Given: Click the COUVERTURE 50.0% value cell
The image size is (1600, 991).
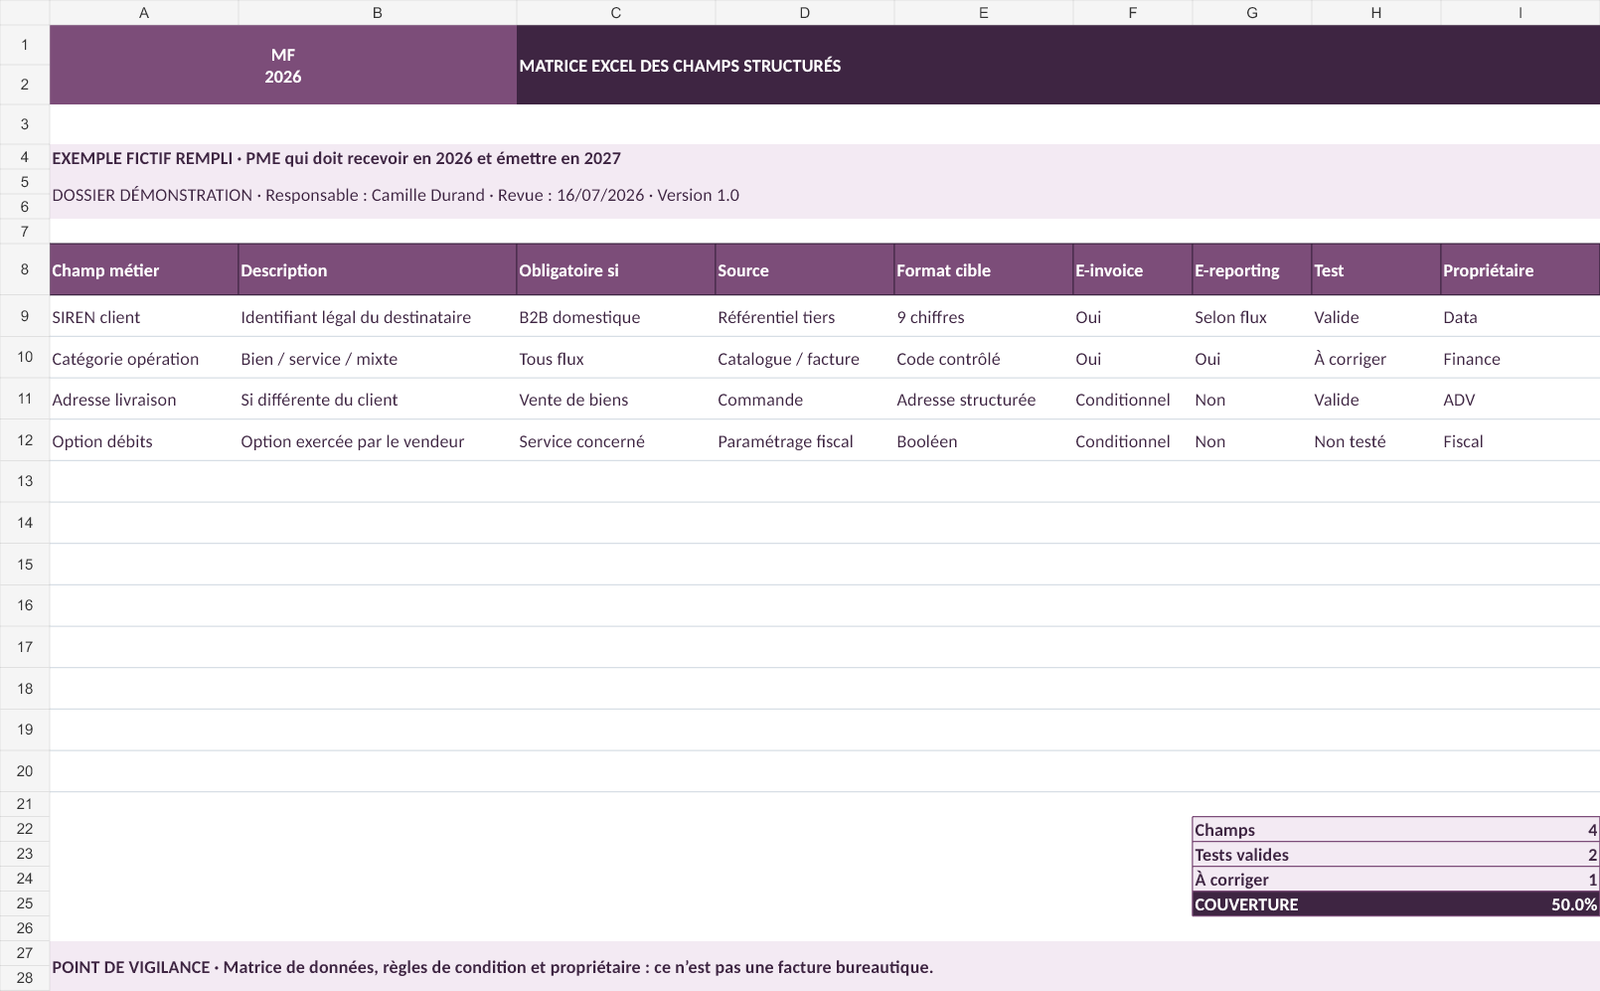Looking at the screenshot, I should 1520,904.
